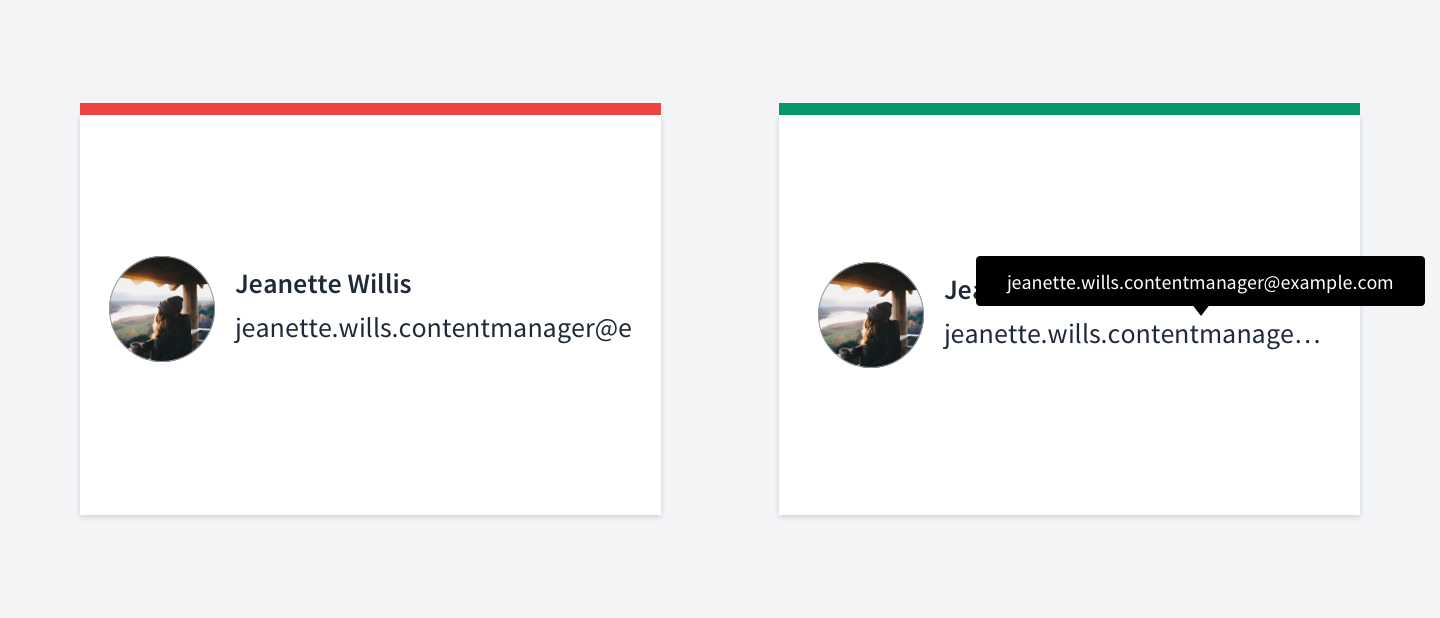Viewport: 1440px width, 618px height.
Task: Click the word Willis in the left card
Action: tap(380, 284)
